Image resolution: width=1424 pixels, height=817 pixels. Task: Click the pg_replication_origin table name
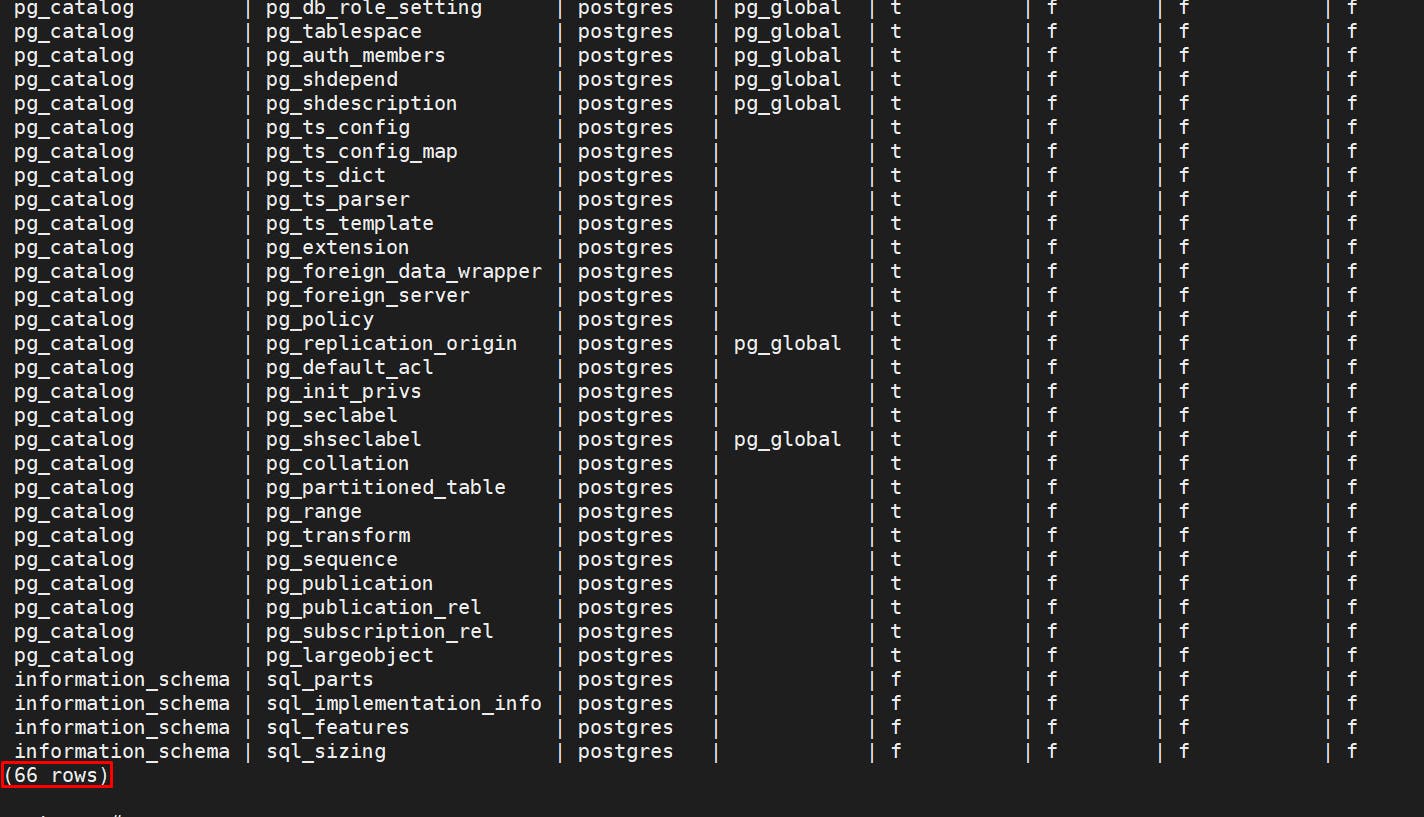391,343
